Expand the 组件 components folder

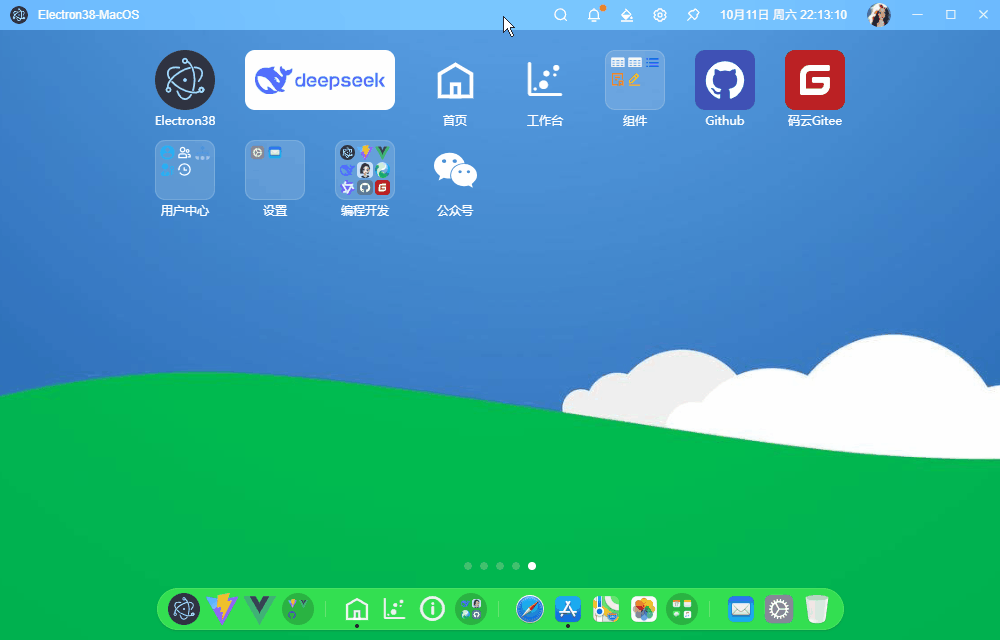[x=635, y=80]
